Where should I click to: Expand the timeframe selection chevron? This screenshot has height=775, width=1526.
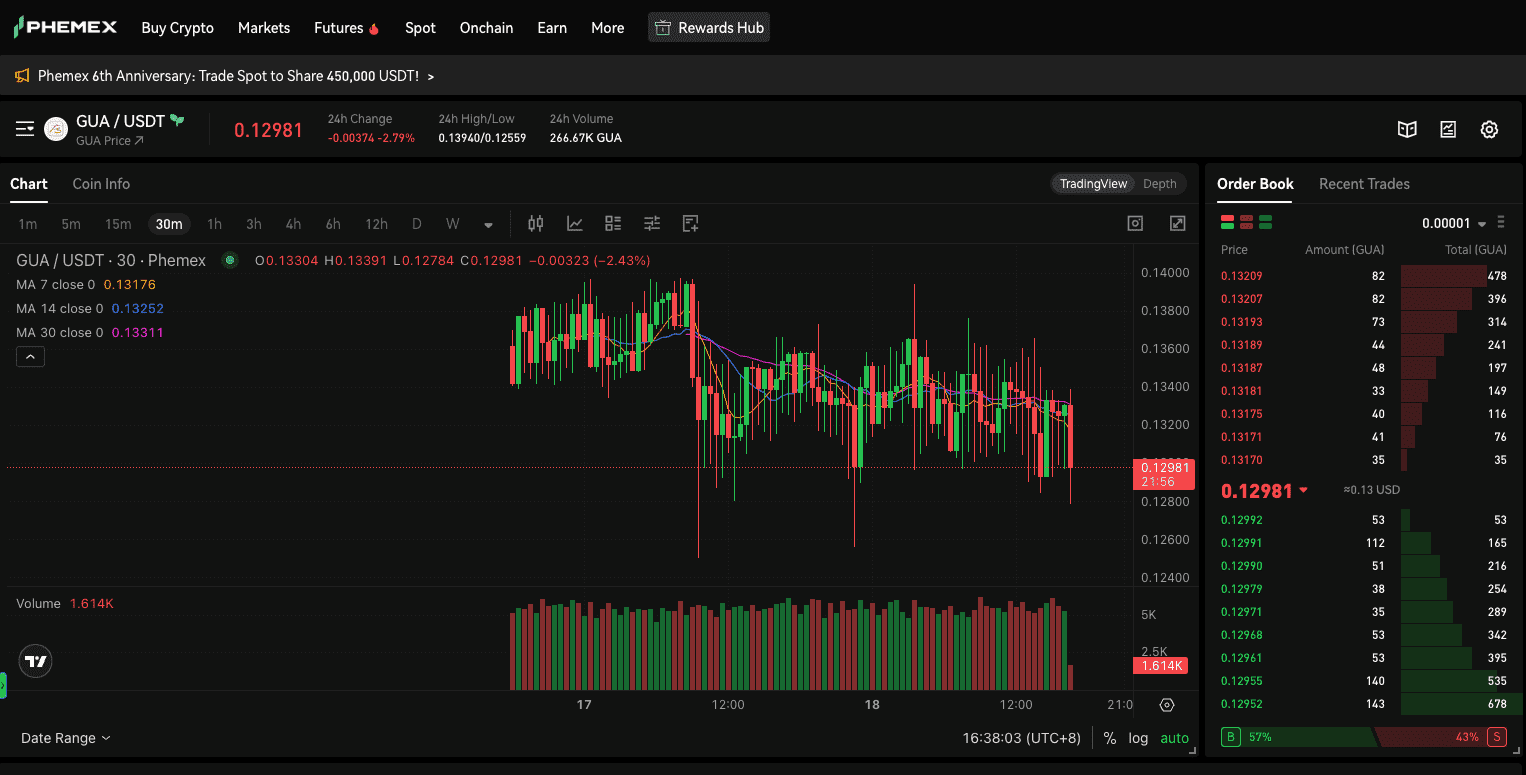(x=488, y=224)
